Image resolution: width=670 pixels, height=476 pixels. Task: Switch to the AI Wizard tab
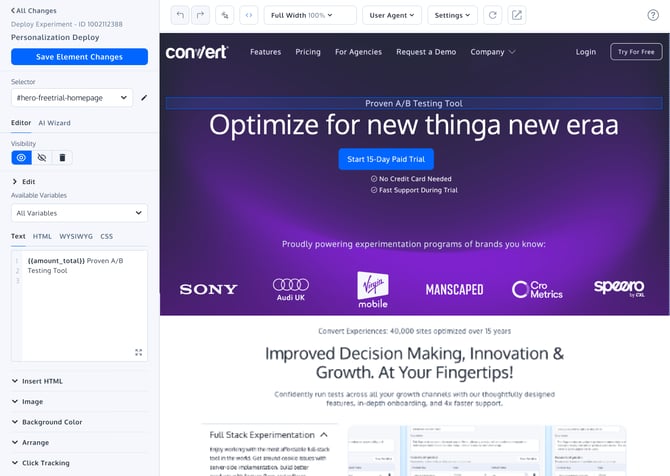tap(54, 123)
